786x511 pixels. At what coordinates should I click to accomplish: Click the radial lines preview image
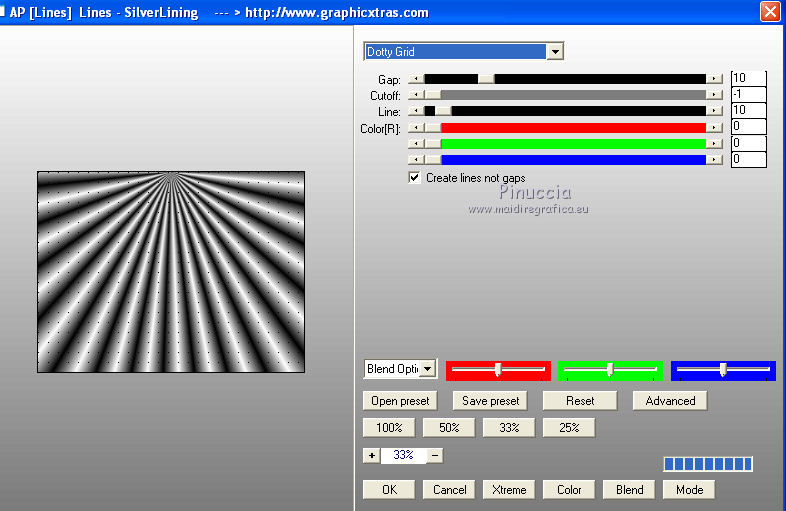pyautogui.click(x=171, y=272)
